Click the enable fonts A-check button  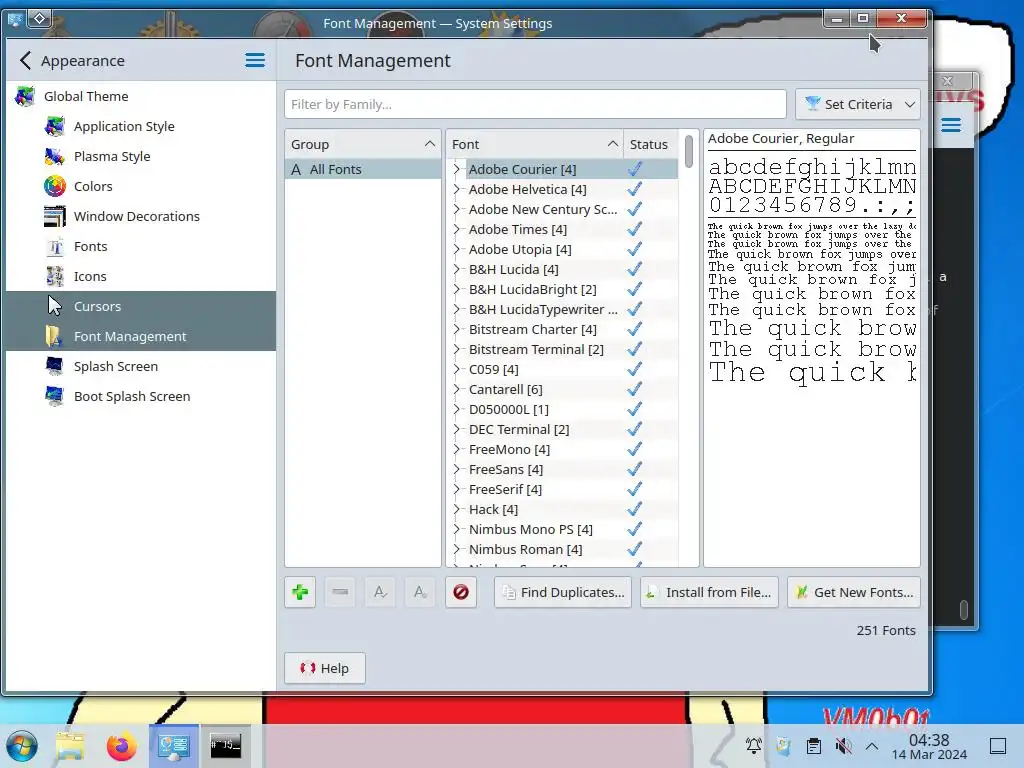[380, 592]
